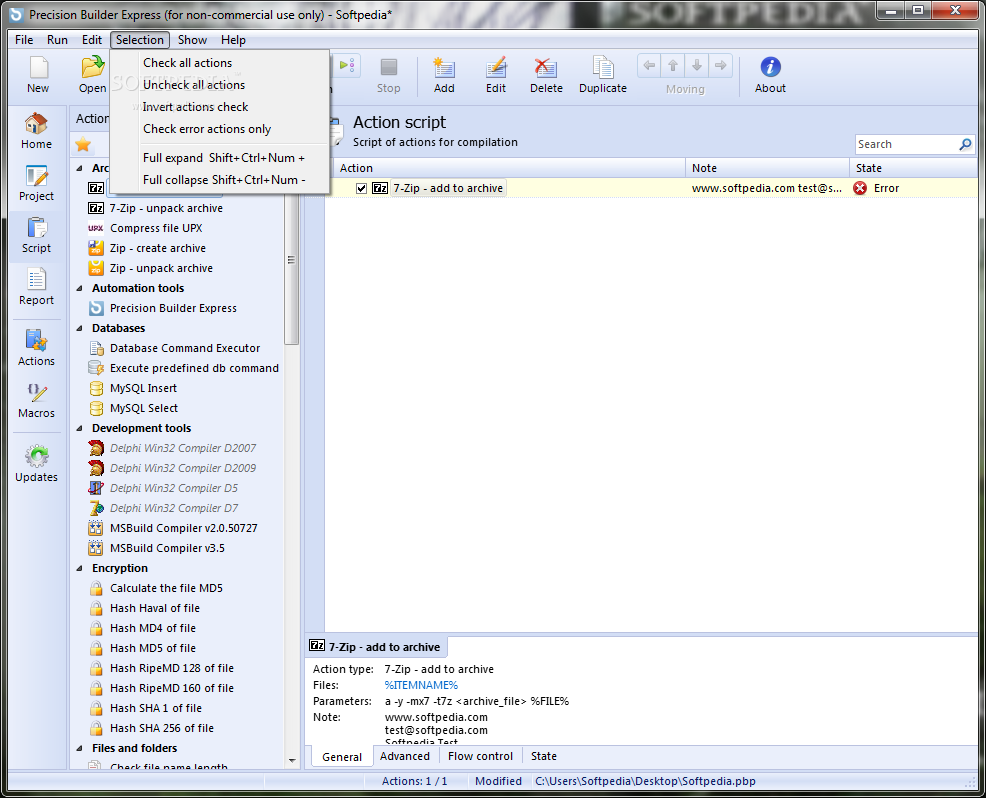Choose Full collapse menu entry
The height and width of the screenshot is (798, 986).
click(x=220, y=180)
